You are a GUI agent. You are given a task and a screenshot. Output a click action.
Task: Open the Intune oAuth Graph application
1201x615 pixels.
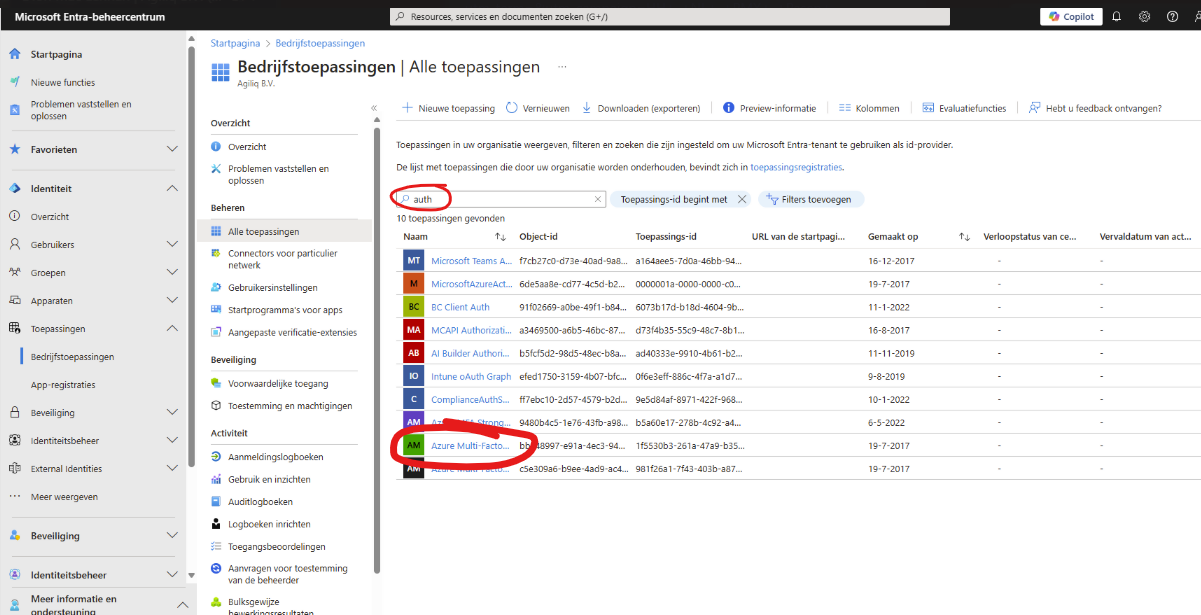click(471, 377)
